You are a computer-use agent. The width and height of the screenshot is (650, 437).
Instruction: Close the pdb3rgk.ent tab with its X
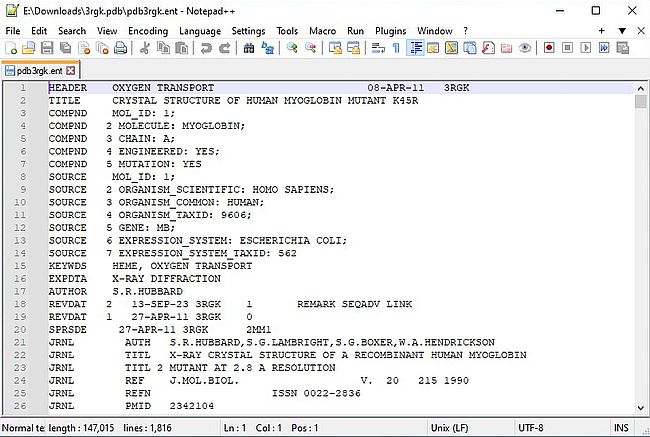click(71, 71)
